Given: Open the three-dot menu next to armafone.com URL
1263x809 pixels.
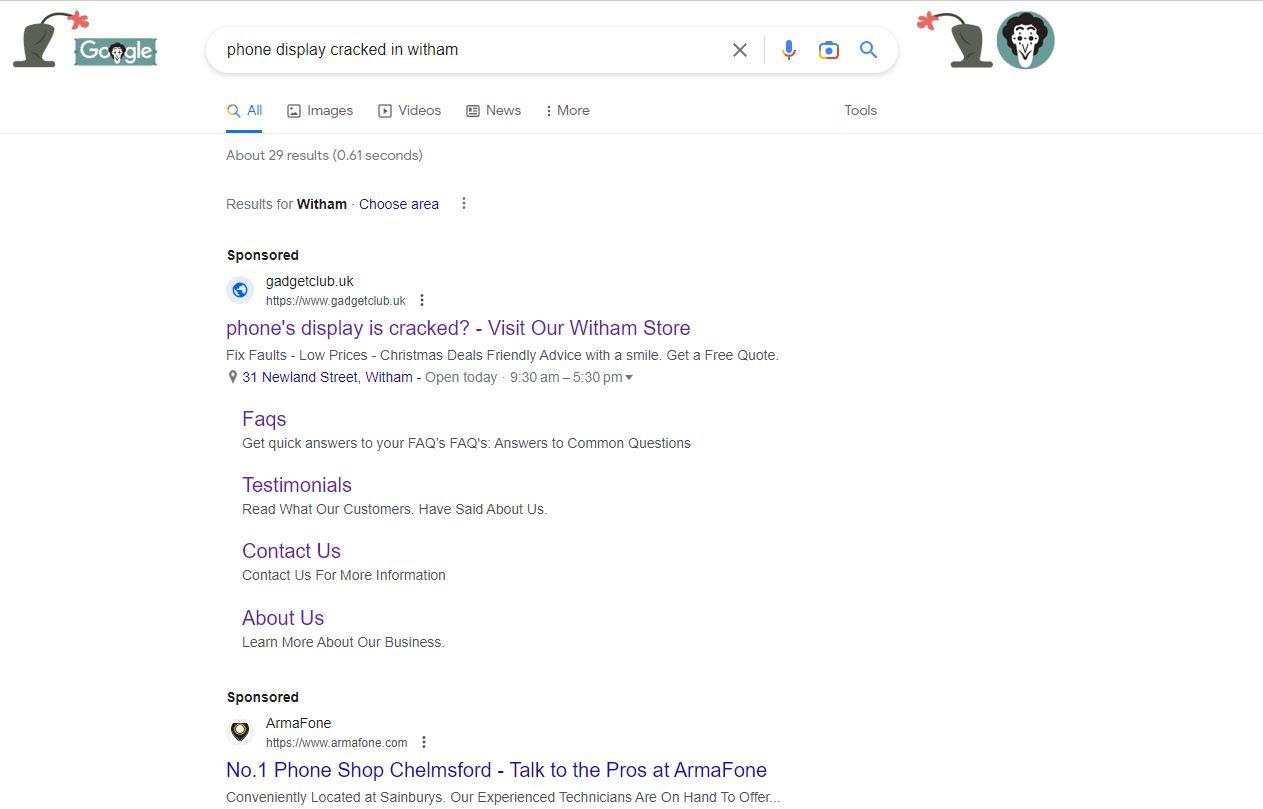Looking at the screenshot, I should click(424, 742).
